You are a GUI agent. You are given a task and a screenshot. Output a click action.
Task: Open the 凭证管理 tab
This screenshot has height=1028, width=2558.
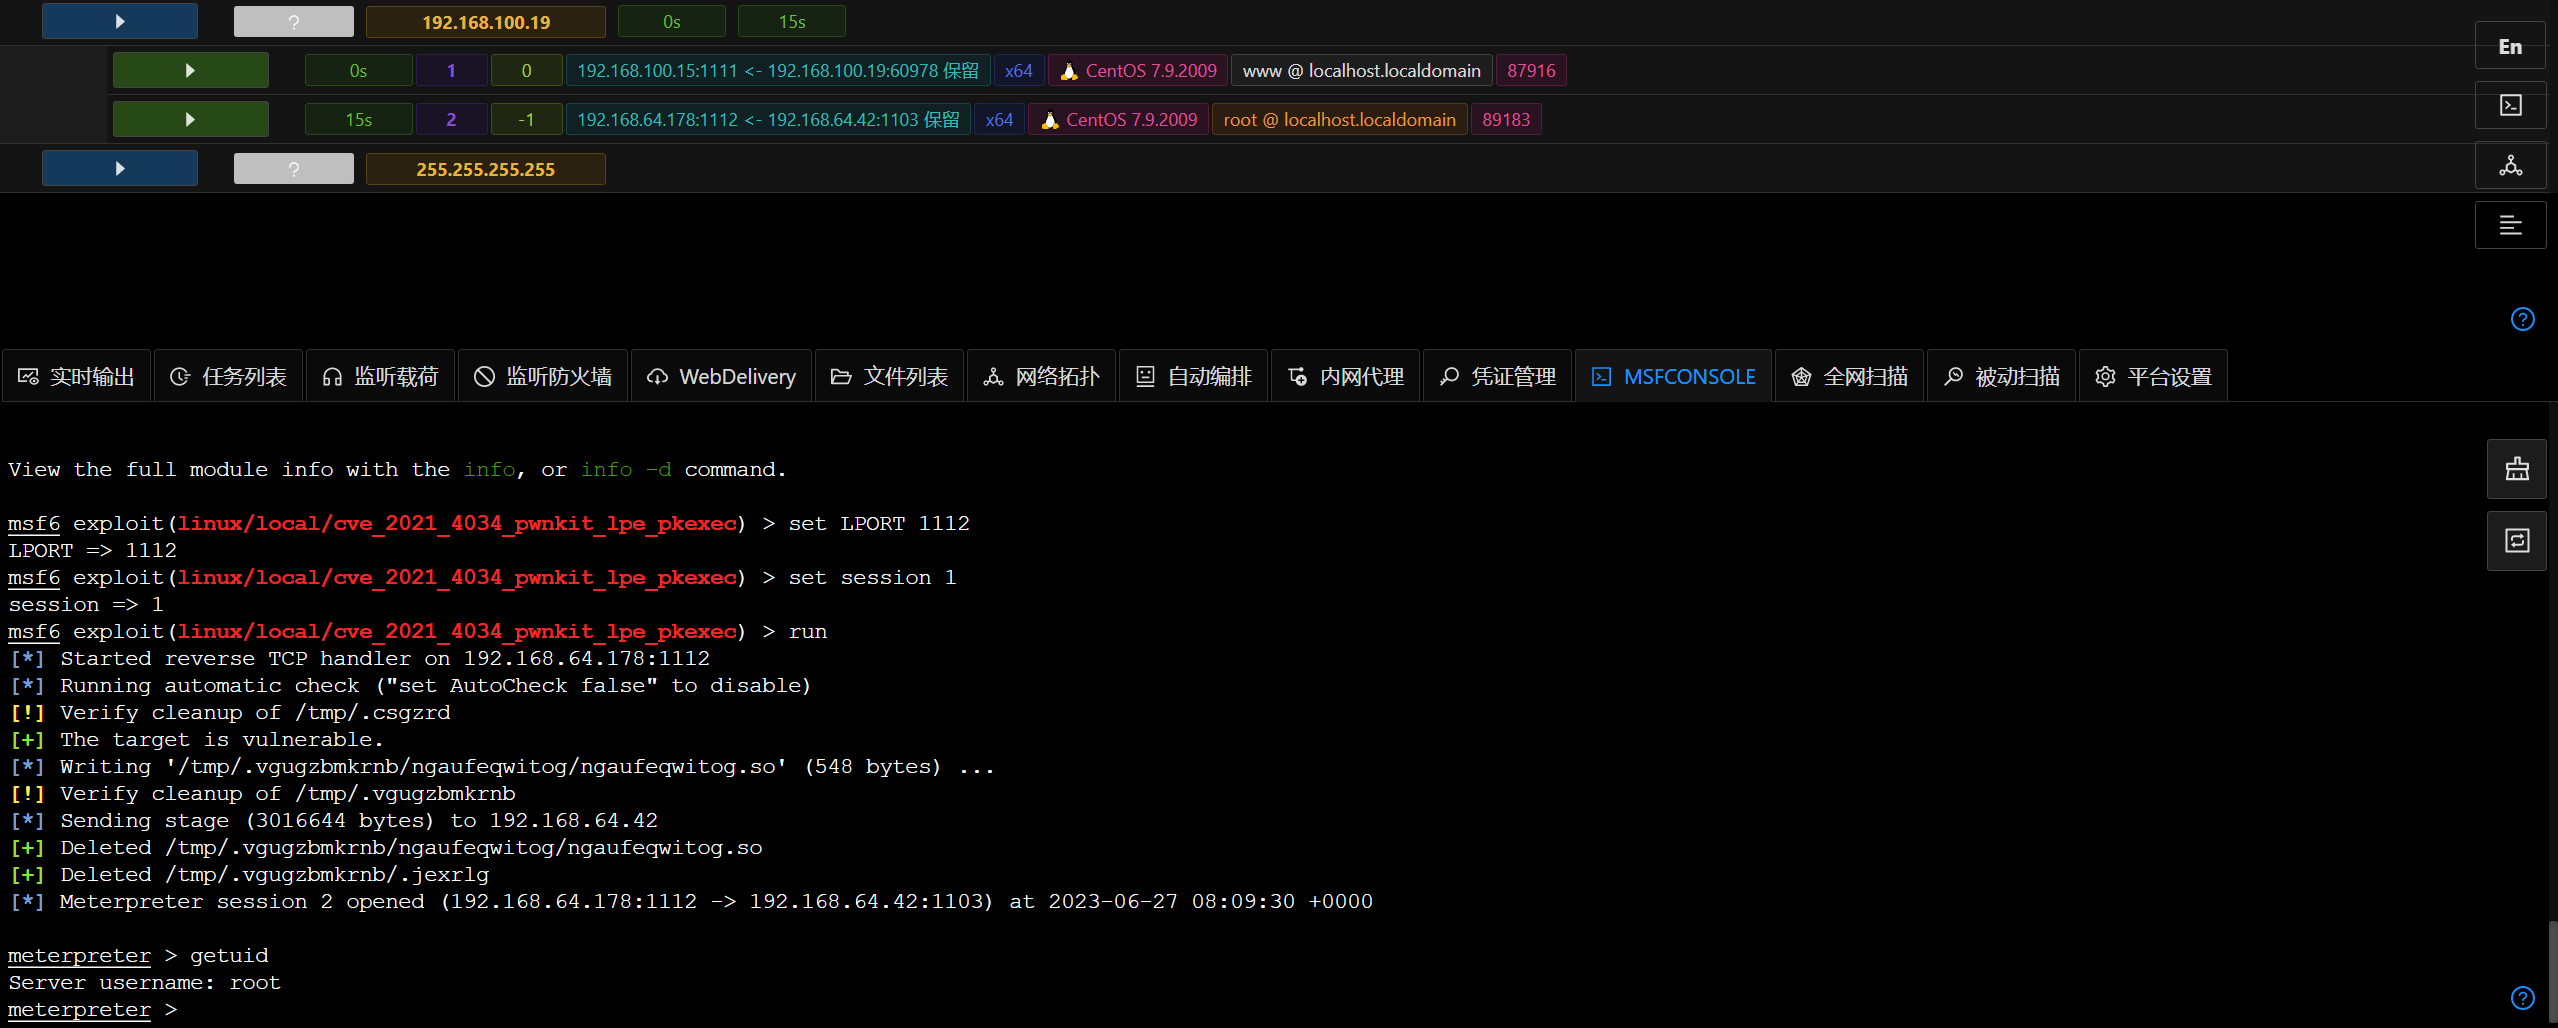click(x=1498, y=376)
